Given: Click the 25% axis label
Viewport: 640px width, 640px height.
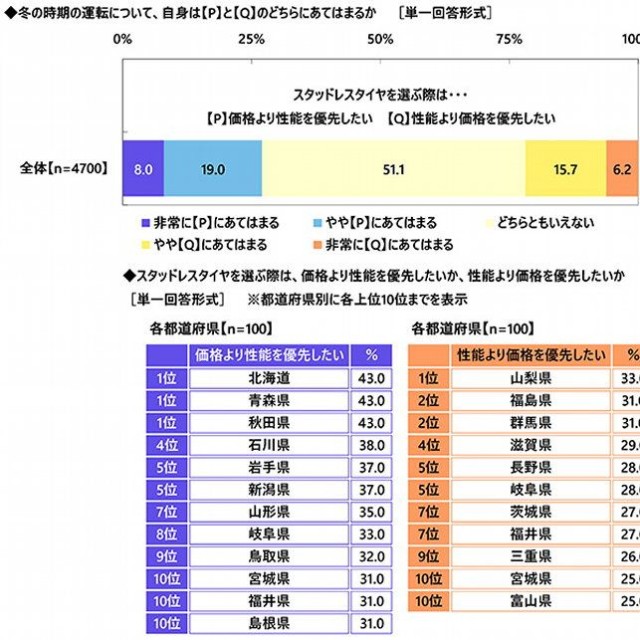Looking at the screenshot, I should [251, 39].
